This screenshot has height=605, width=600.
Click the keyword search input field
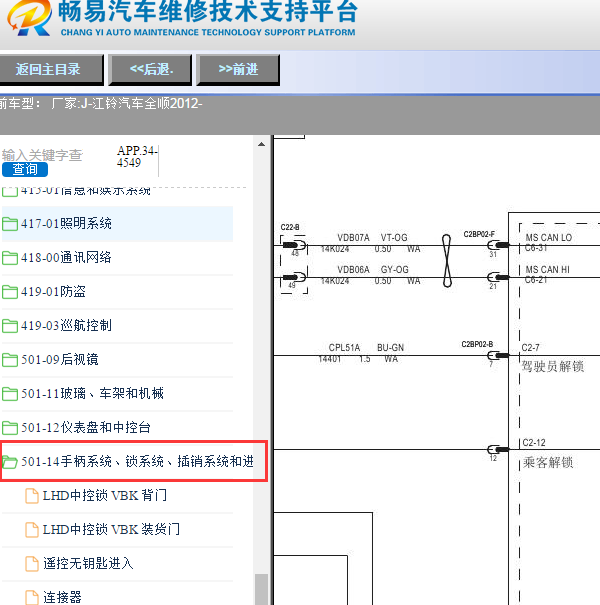tap(42, 155)
